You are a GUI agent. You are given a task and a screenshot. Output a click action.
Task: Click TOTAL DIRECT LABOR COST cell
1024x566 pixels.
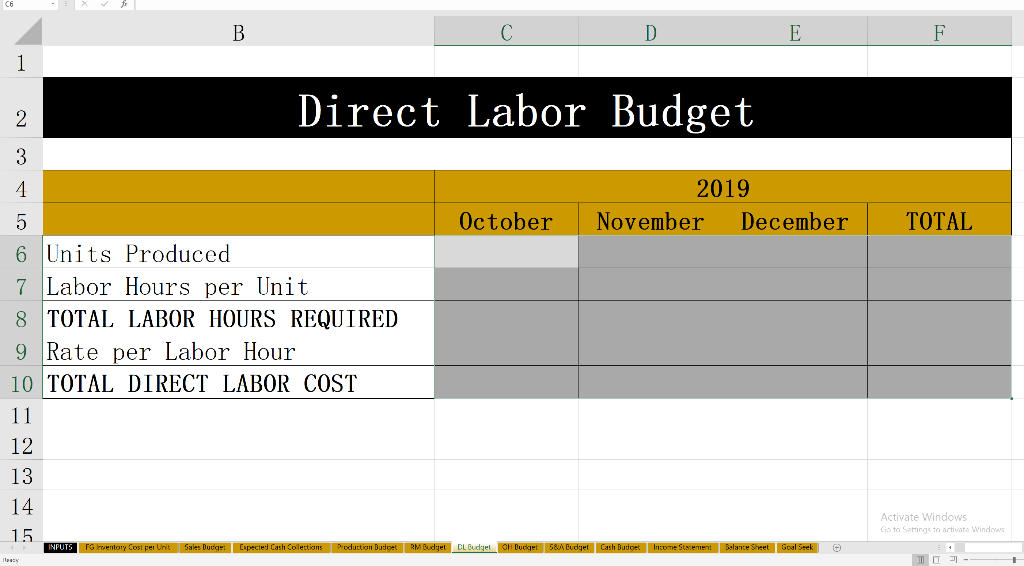[x=238, y=383]
